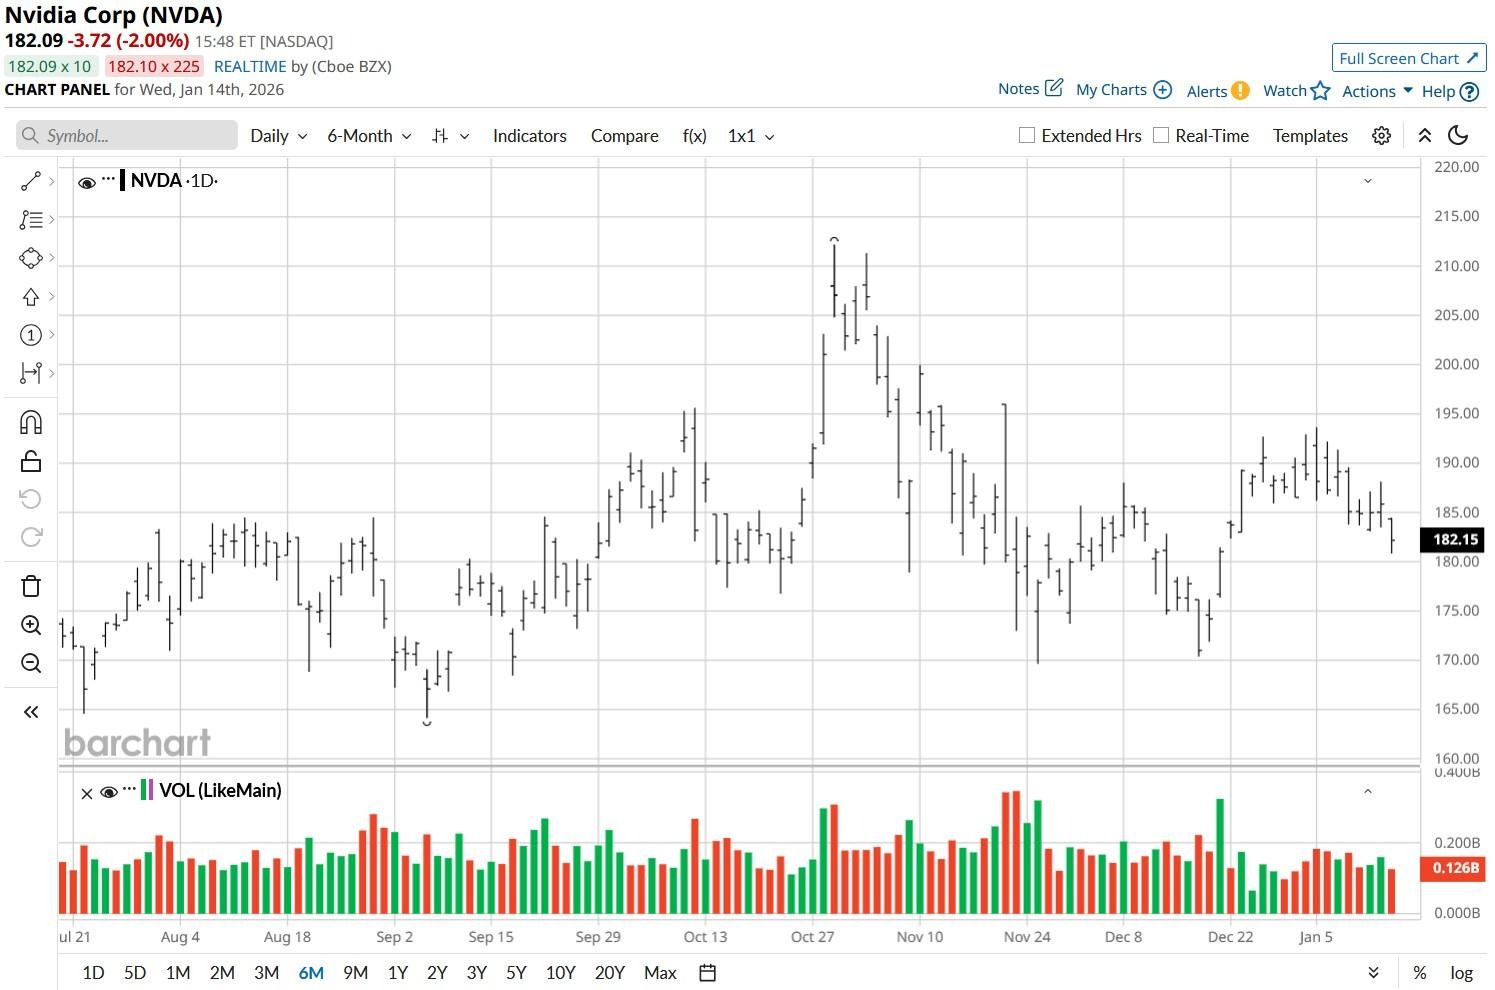This screenshot has height=990, width=1495.
Task: Toggle log scale on price axis
Action: 1461,973
